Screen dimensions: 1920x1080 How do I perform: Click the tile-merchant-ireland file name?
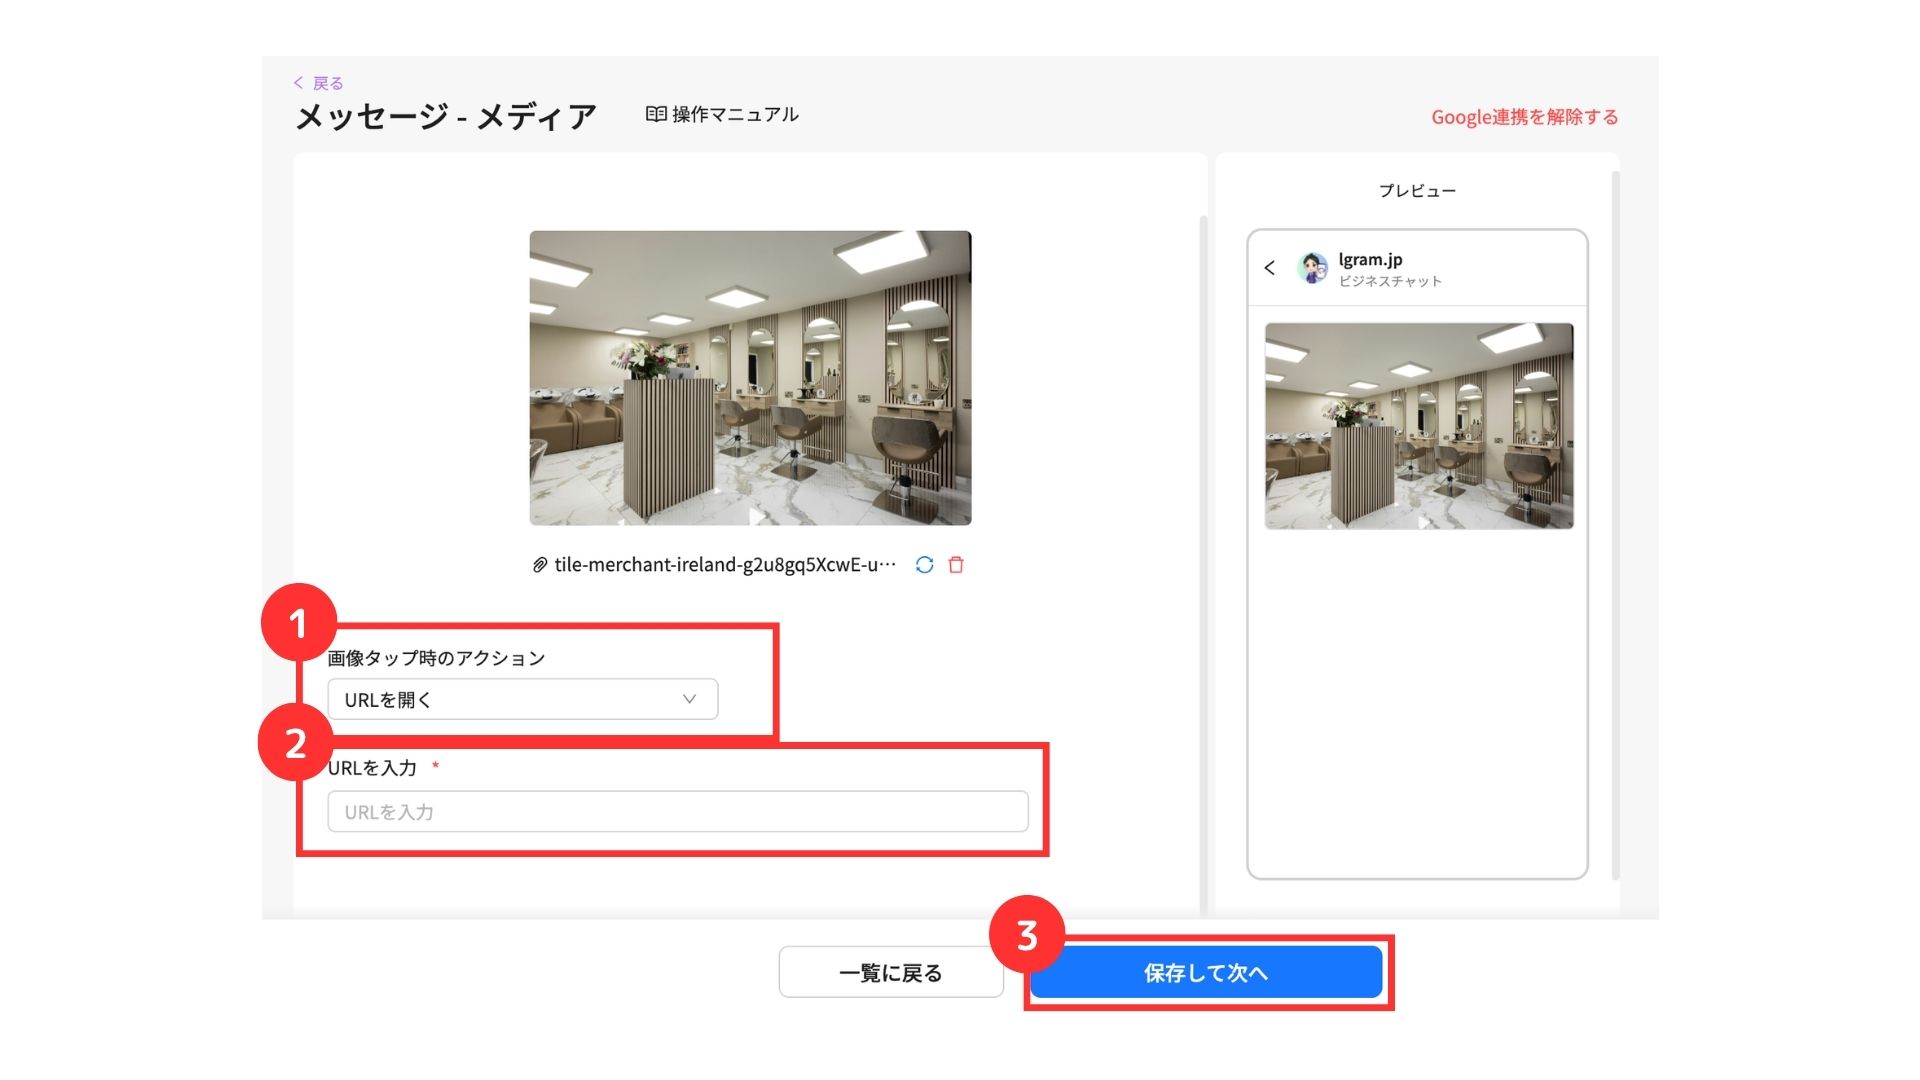[724, 565]
